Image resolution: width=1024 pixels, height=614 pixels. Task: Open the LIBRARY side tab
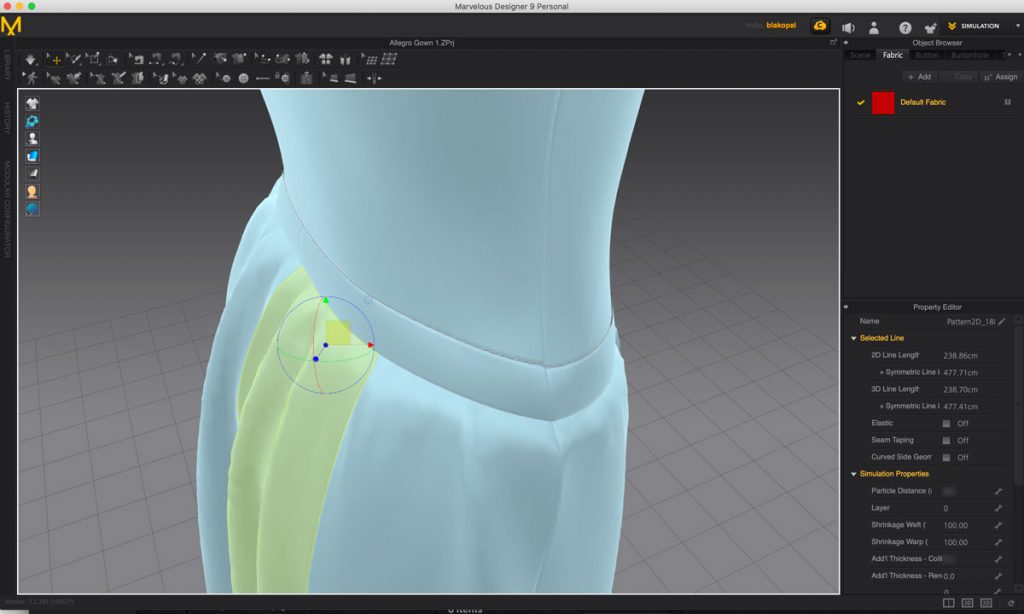pyautogui.click(x=7, y=65)
